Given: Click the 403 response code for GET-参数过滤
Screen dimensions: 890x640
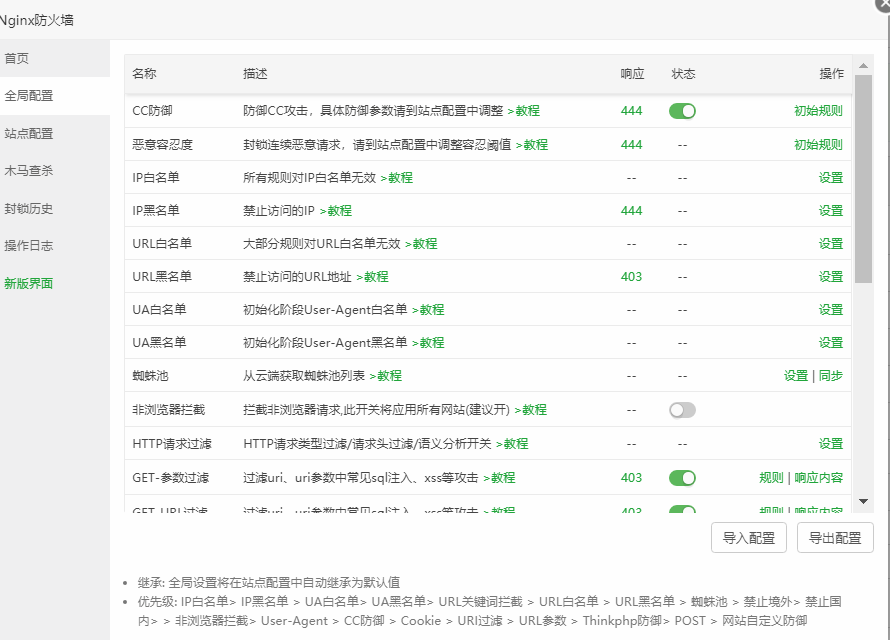Looking at the screenshot, I should coord(631,478).
